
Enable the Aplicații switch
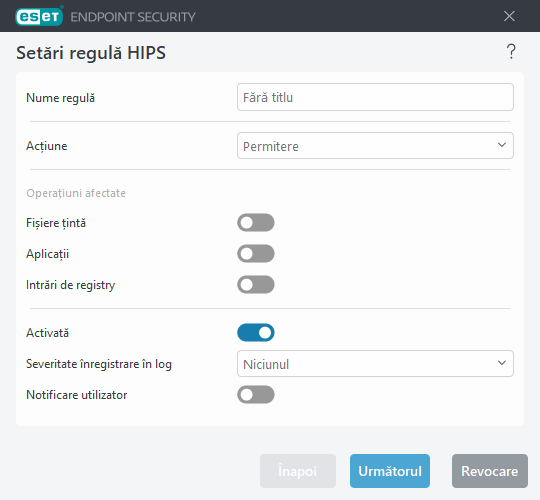[256, 253]
